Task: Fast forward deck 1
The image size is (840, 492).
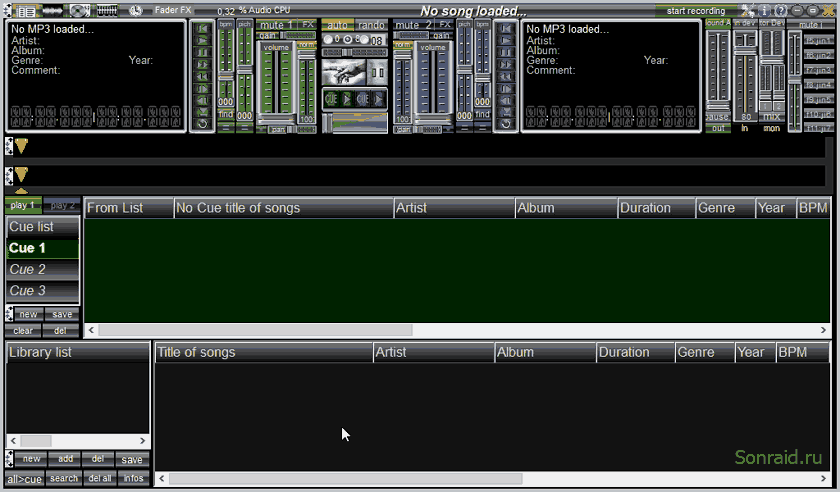Action: coord(202,64)
